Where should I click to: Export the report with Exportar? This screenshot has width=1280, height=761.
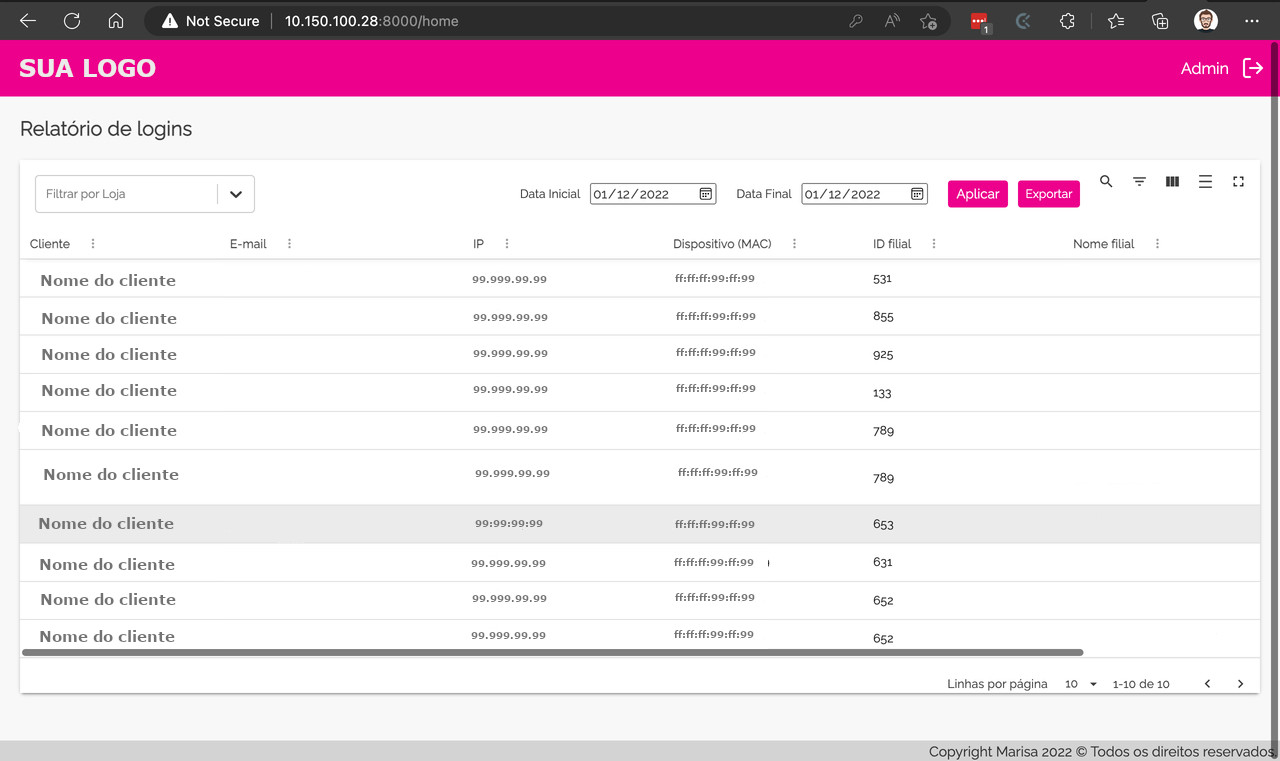(x=1048, y=193)
